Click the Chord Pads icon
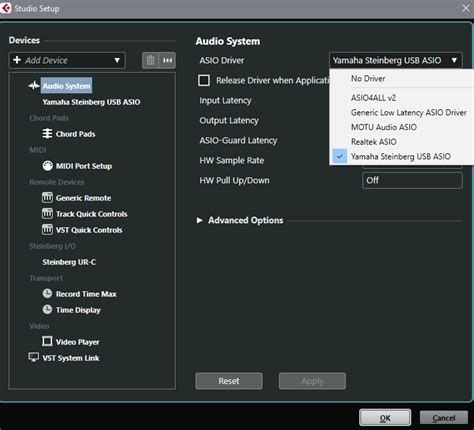Screen dimensions: 474x430 (47, 134)
